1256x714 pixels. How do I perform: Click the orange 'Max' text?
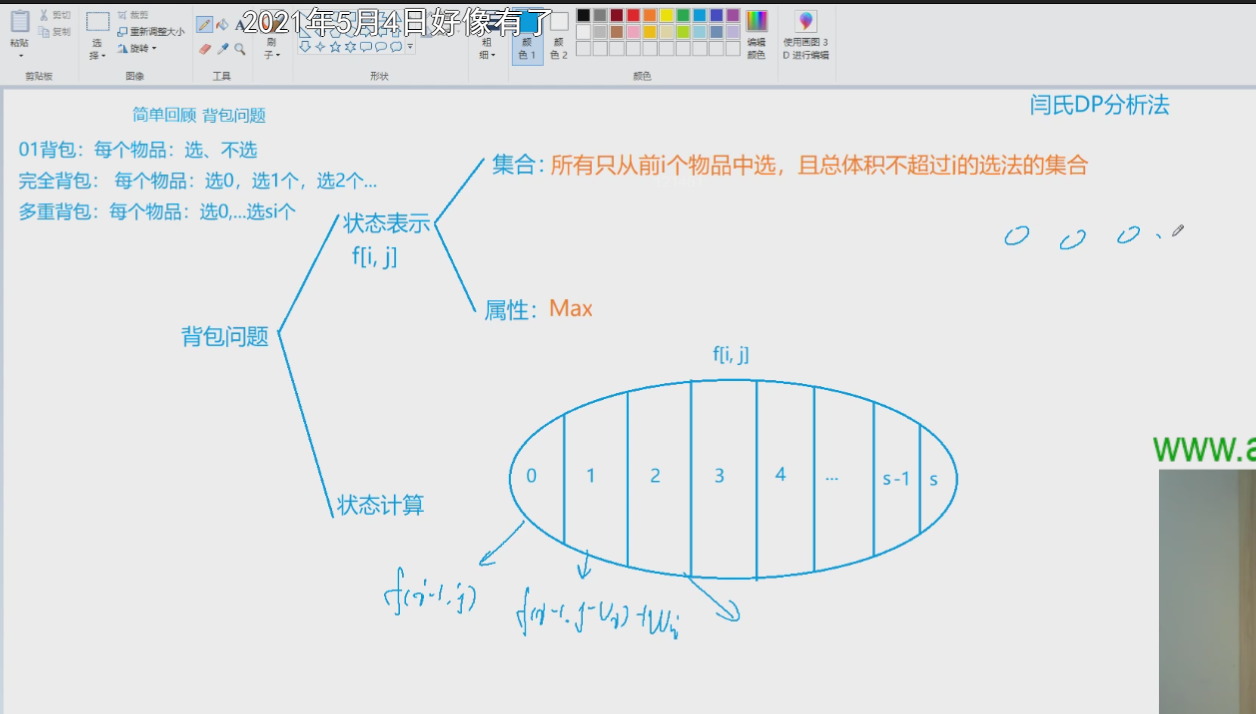click(x=571, y=309)
